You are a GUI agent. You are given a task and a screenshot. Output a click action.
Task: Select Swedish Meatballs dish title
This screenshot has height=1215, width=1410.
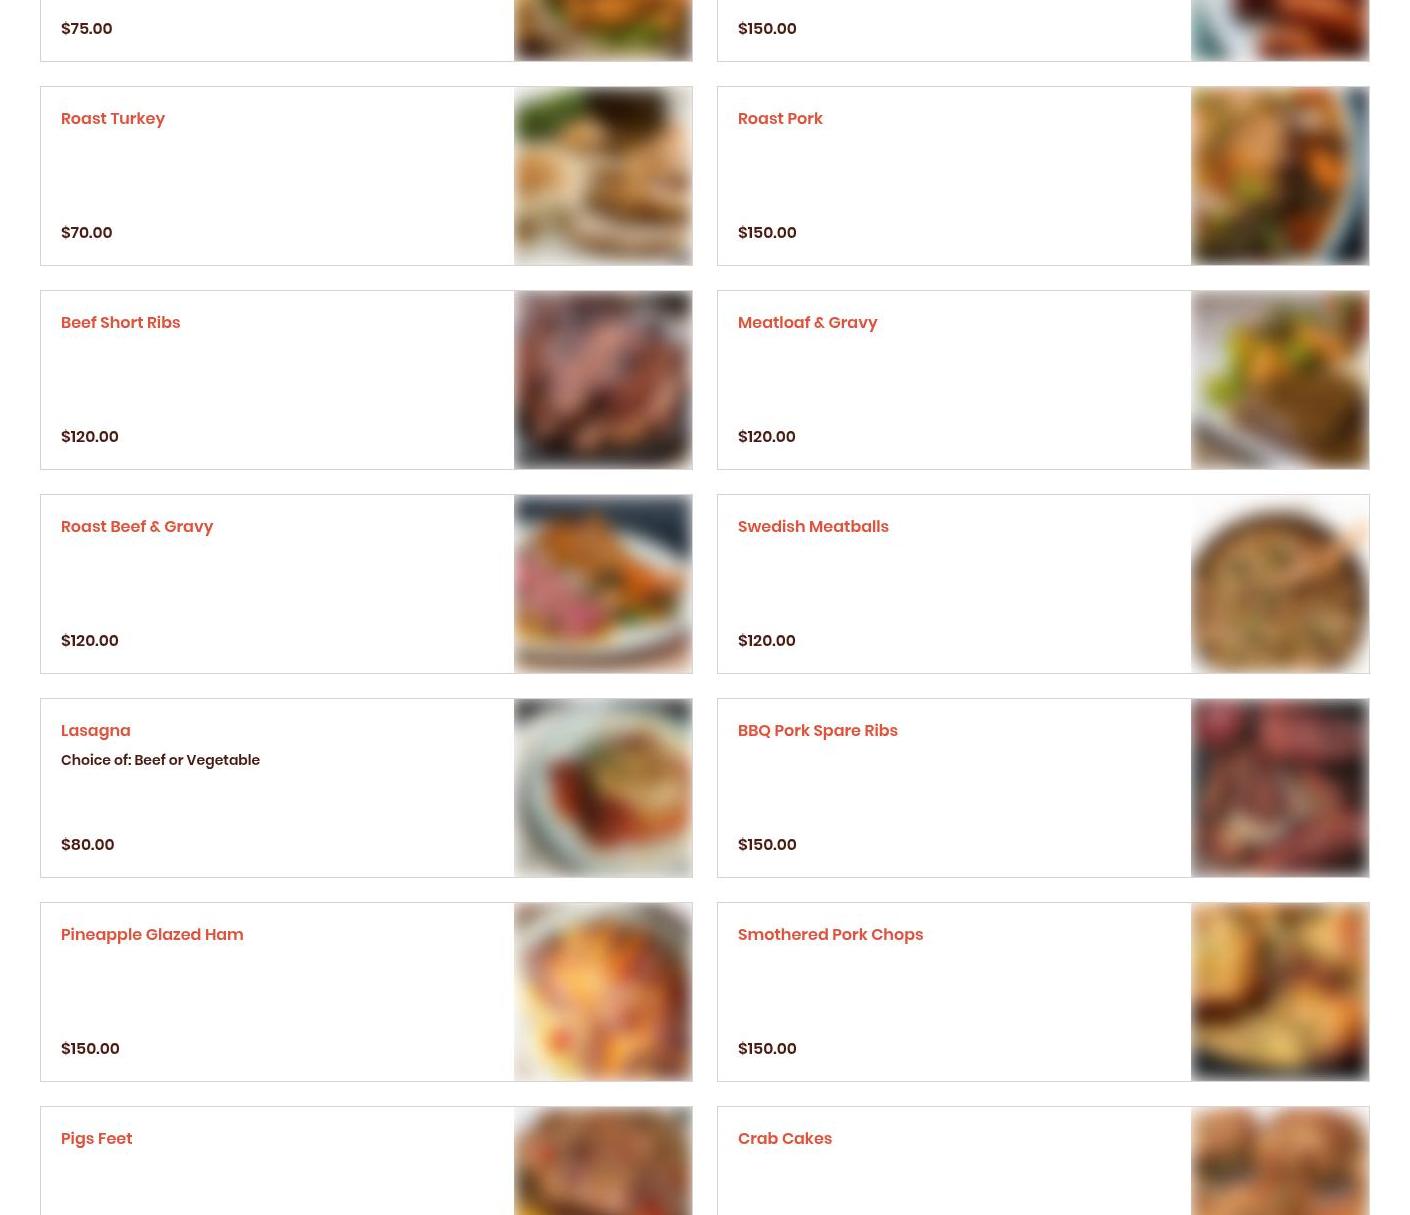813,526
